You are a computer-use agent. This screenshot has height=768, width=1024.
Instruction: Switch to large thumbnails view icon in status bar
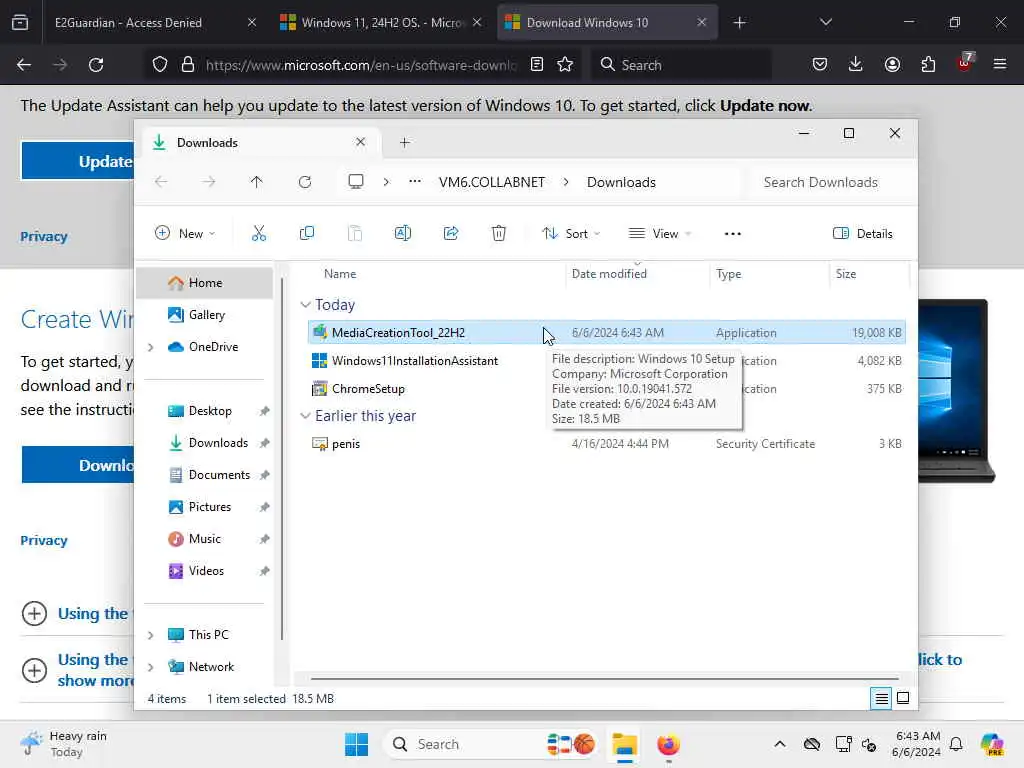(903, 698)
